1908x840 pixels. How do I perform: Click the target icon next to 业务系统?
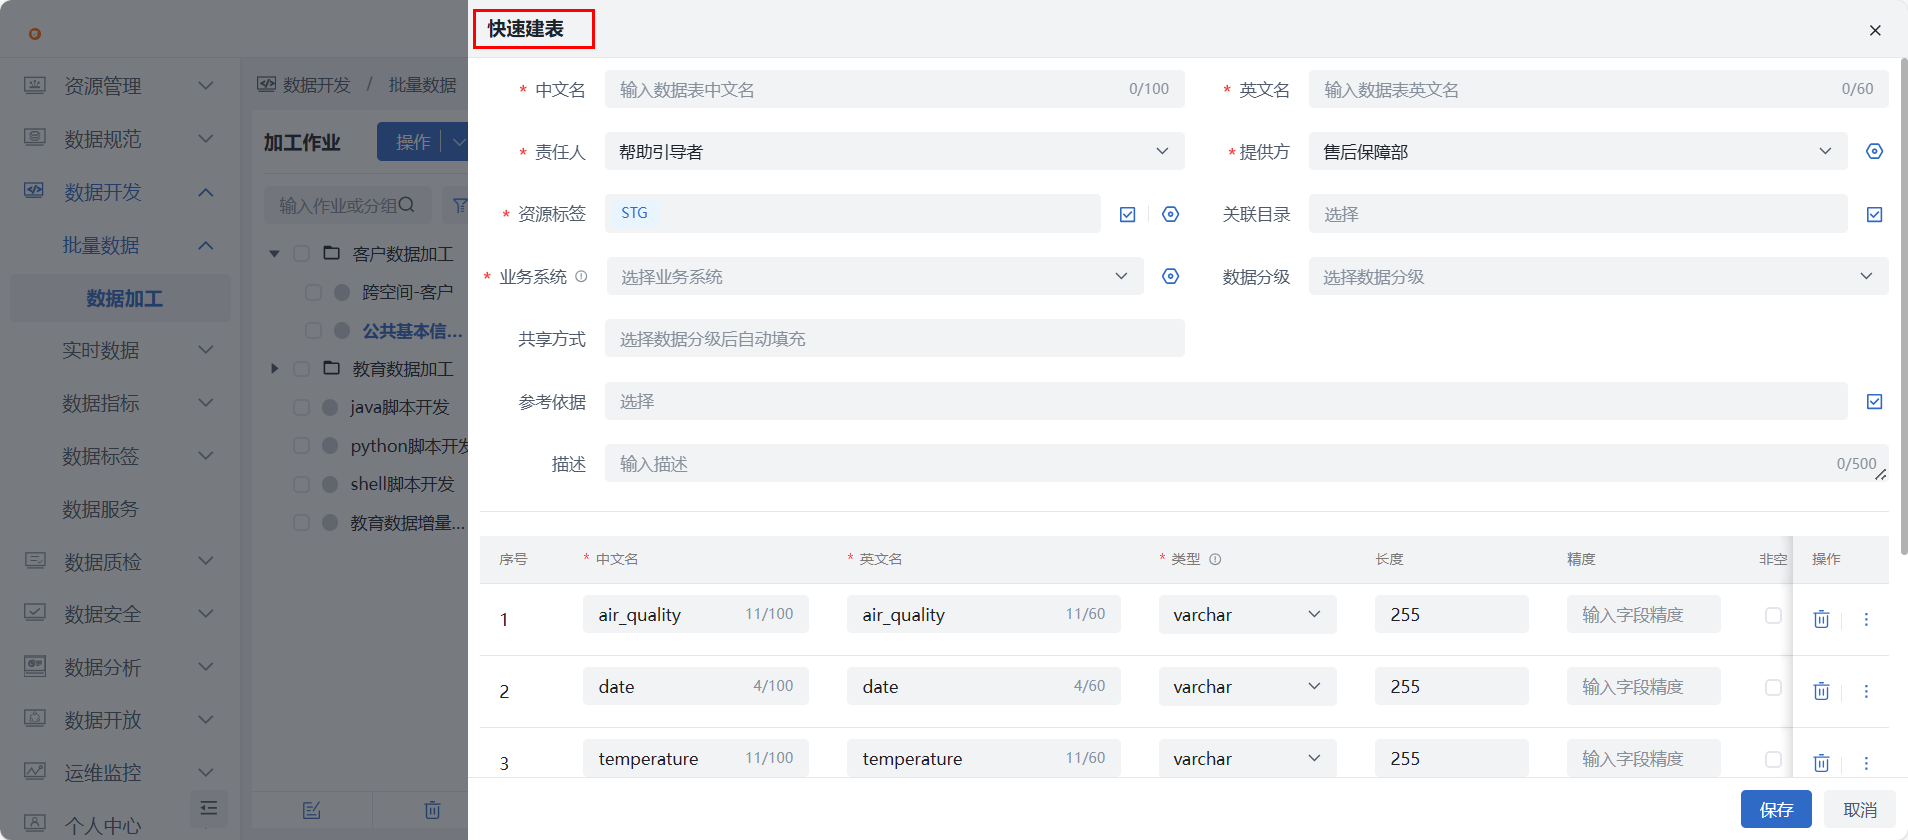1170,276
